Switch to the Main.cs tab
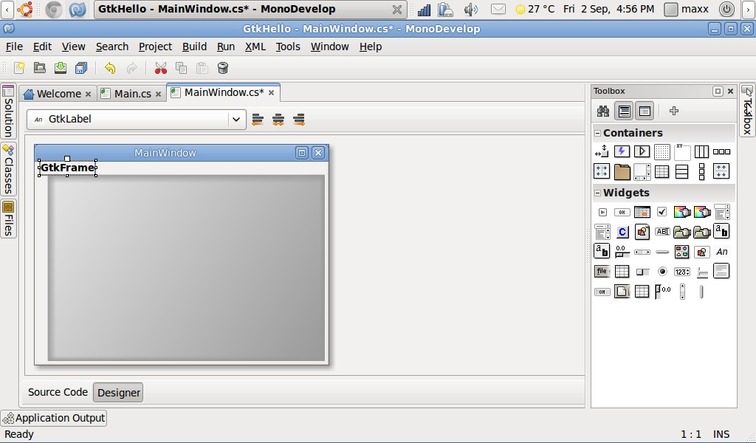Image resolution: width=756 pixels, height=443 pixels. pyautogui.click(x=132, y=94)
